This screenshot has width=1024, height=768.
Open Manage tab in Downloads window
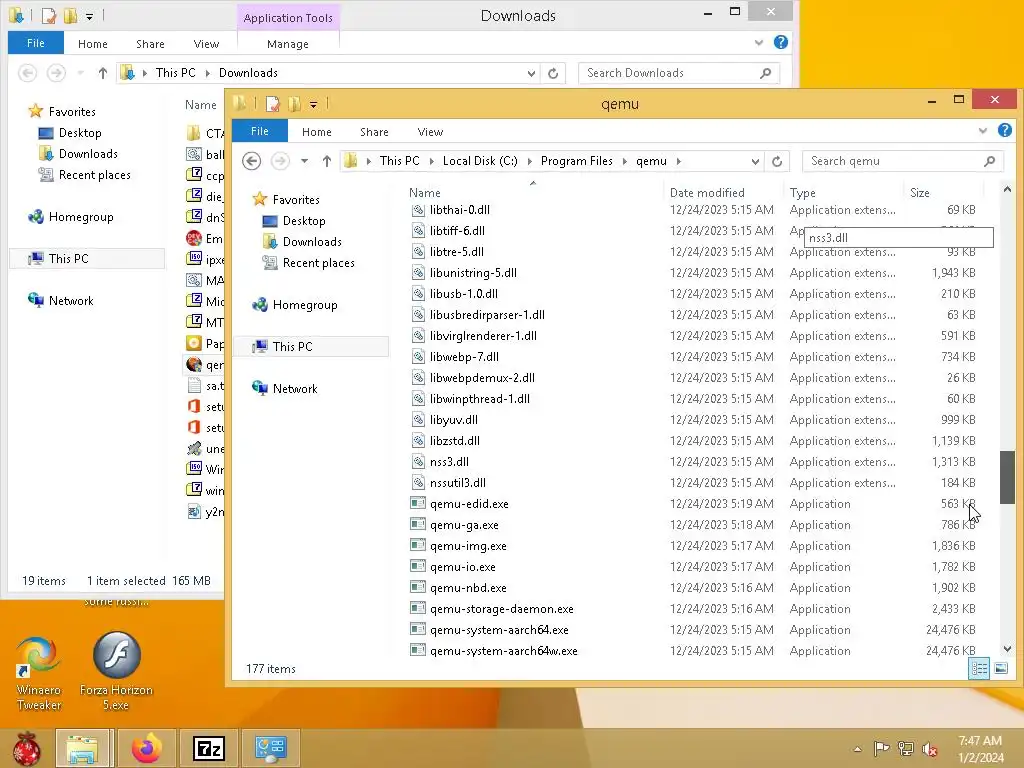[x=288, y=44]
